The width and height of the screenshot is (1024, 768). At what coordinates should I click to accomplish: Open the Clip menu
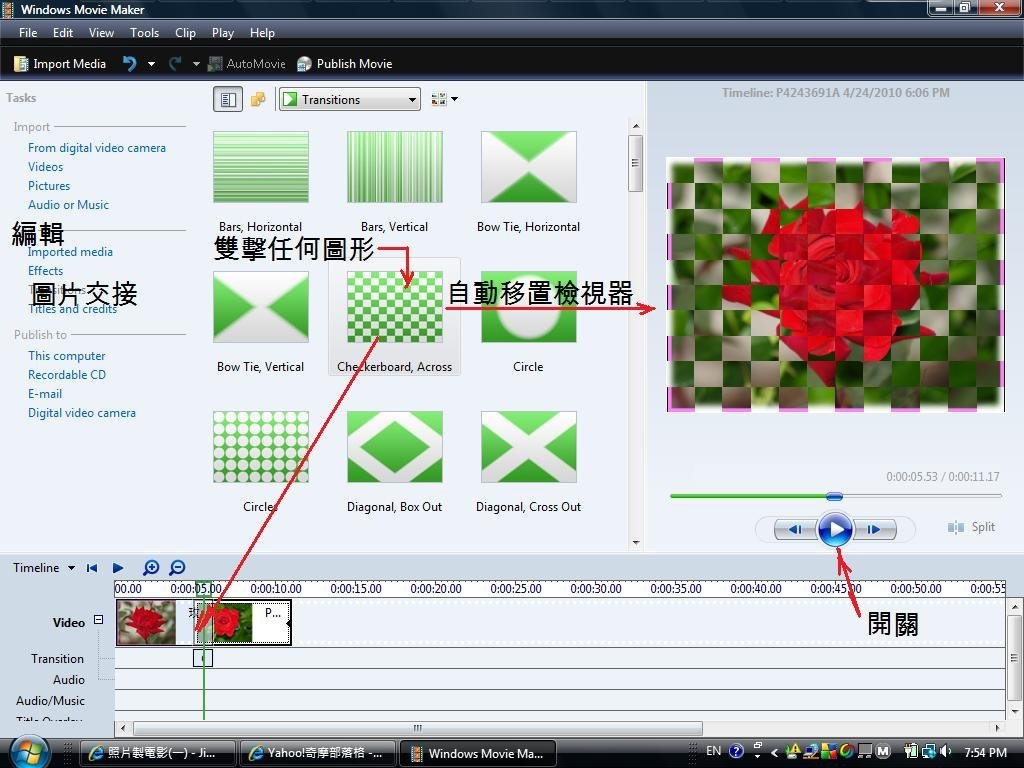tap(185, 33)
